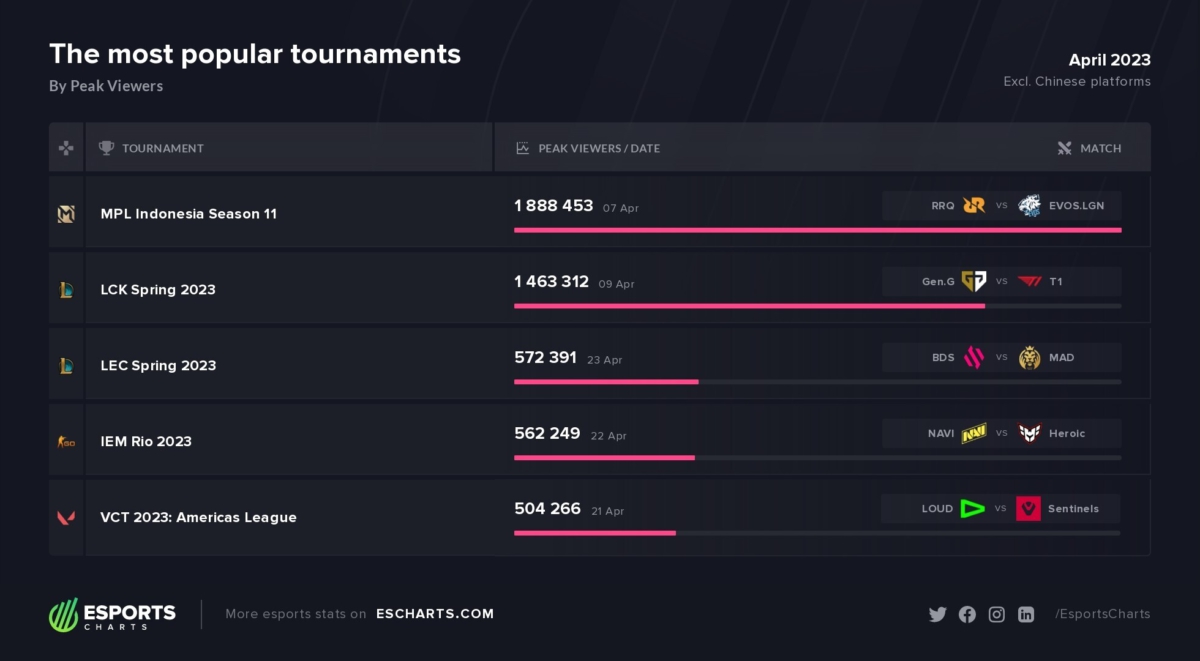Click the CS:GO game icon
This screenshot has width=1200, height=661.
pos(66,441)
